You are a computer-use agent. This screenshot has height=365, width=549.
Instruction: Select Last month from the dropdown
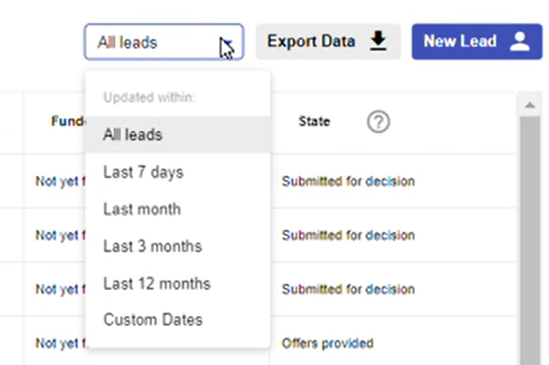click(x=178, y=209)
